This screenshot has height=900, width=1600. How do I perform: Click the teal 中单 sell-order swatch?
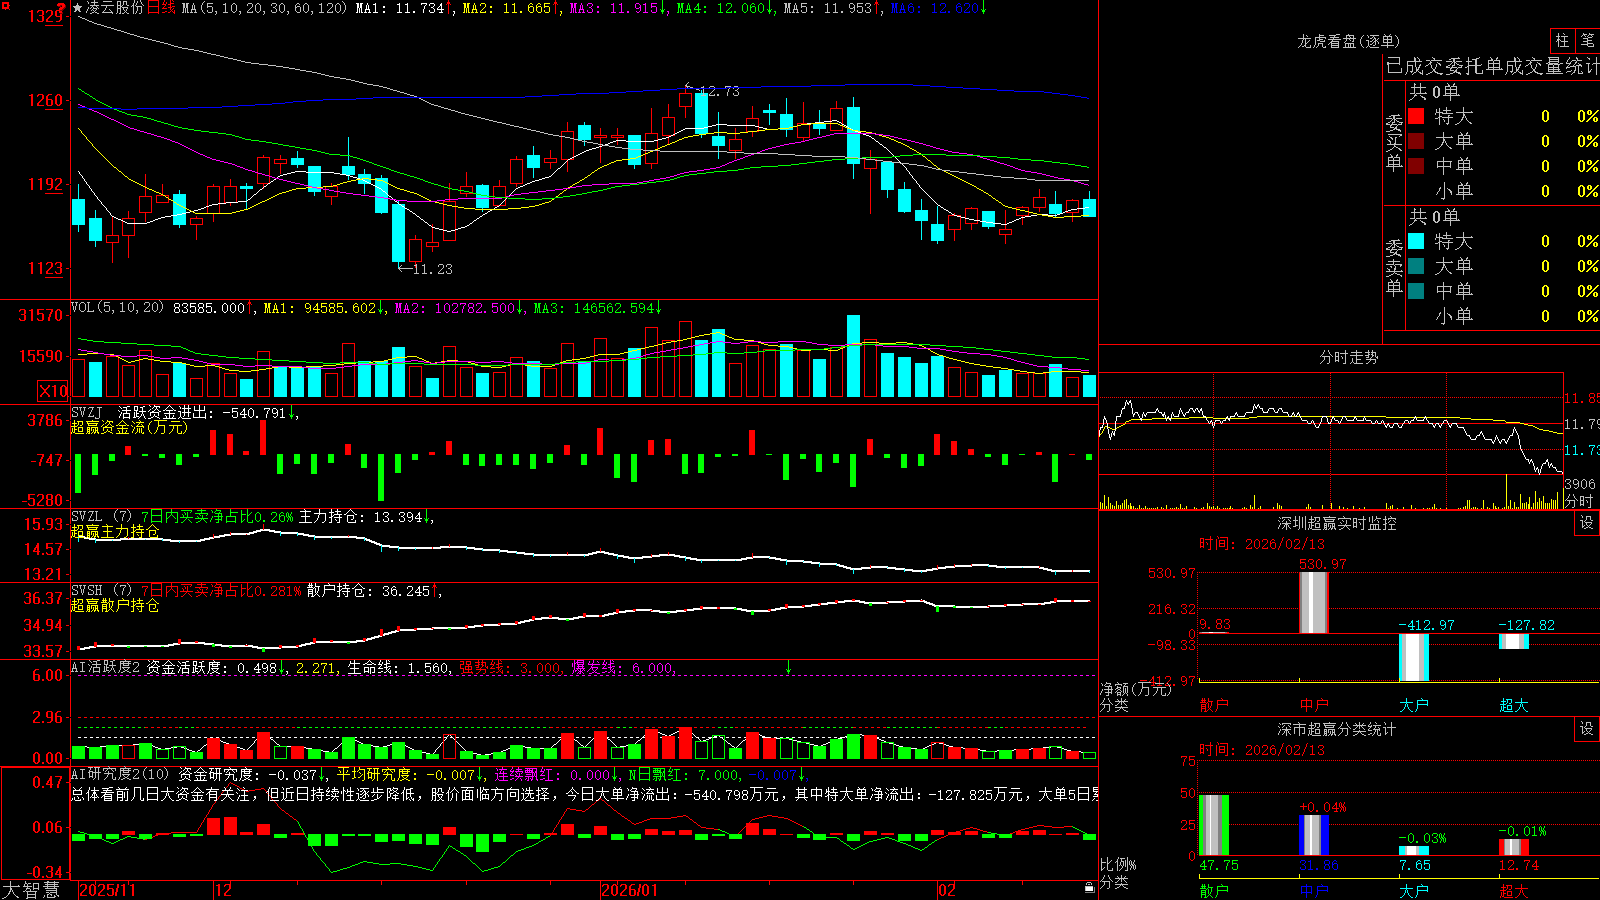tap(1416, 290)
